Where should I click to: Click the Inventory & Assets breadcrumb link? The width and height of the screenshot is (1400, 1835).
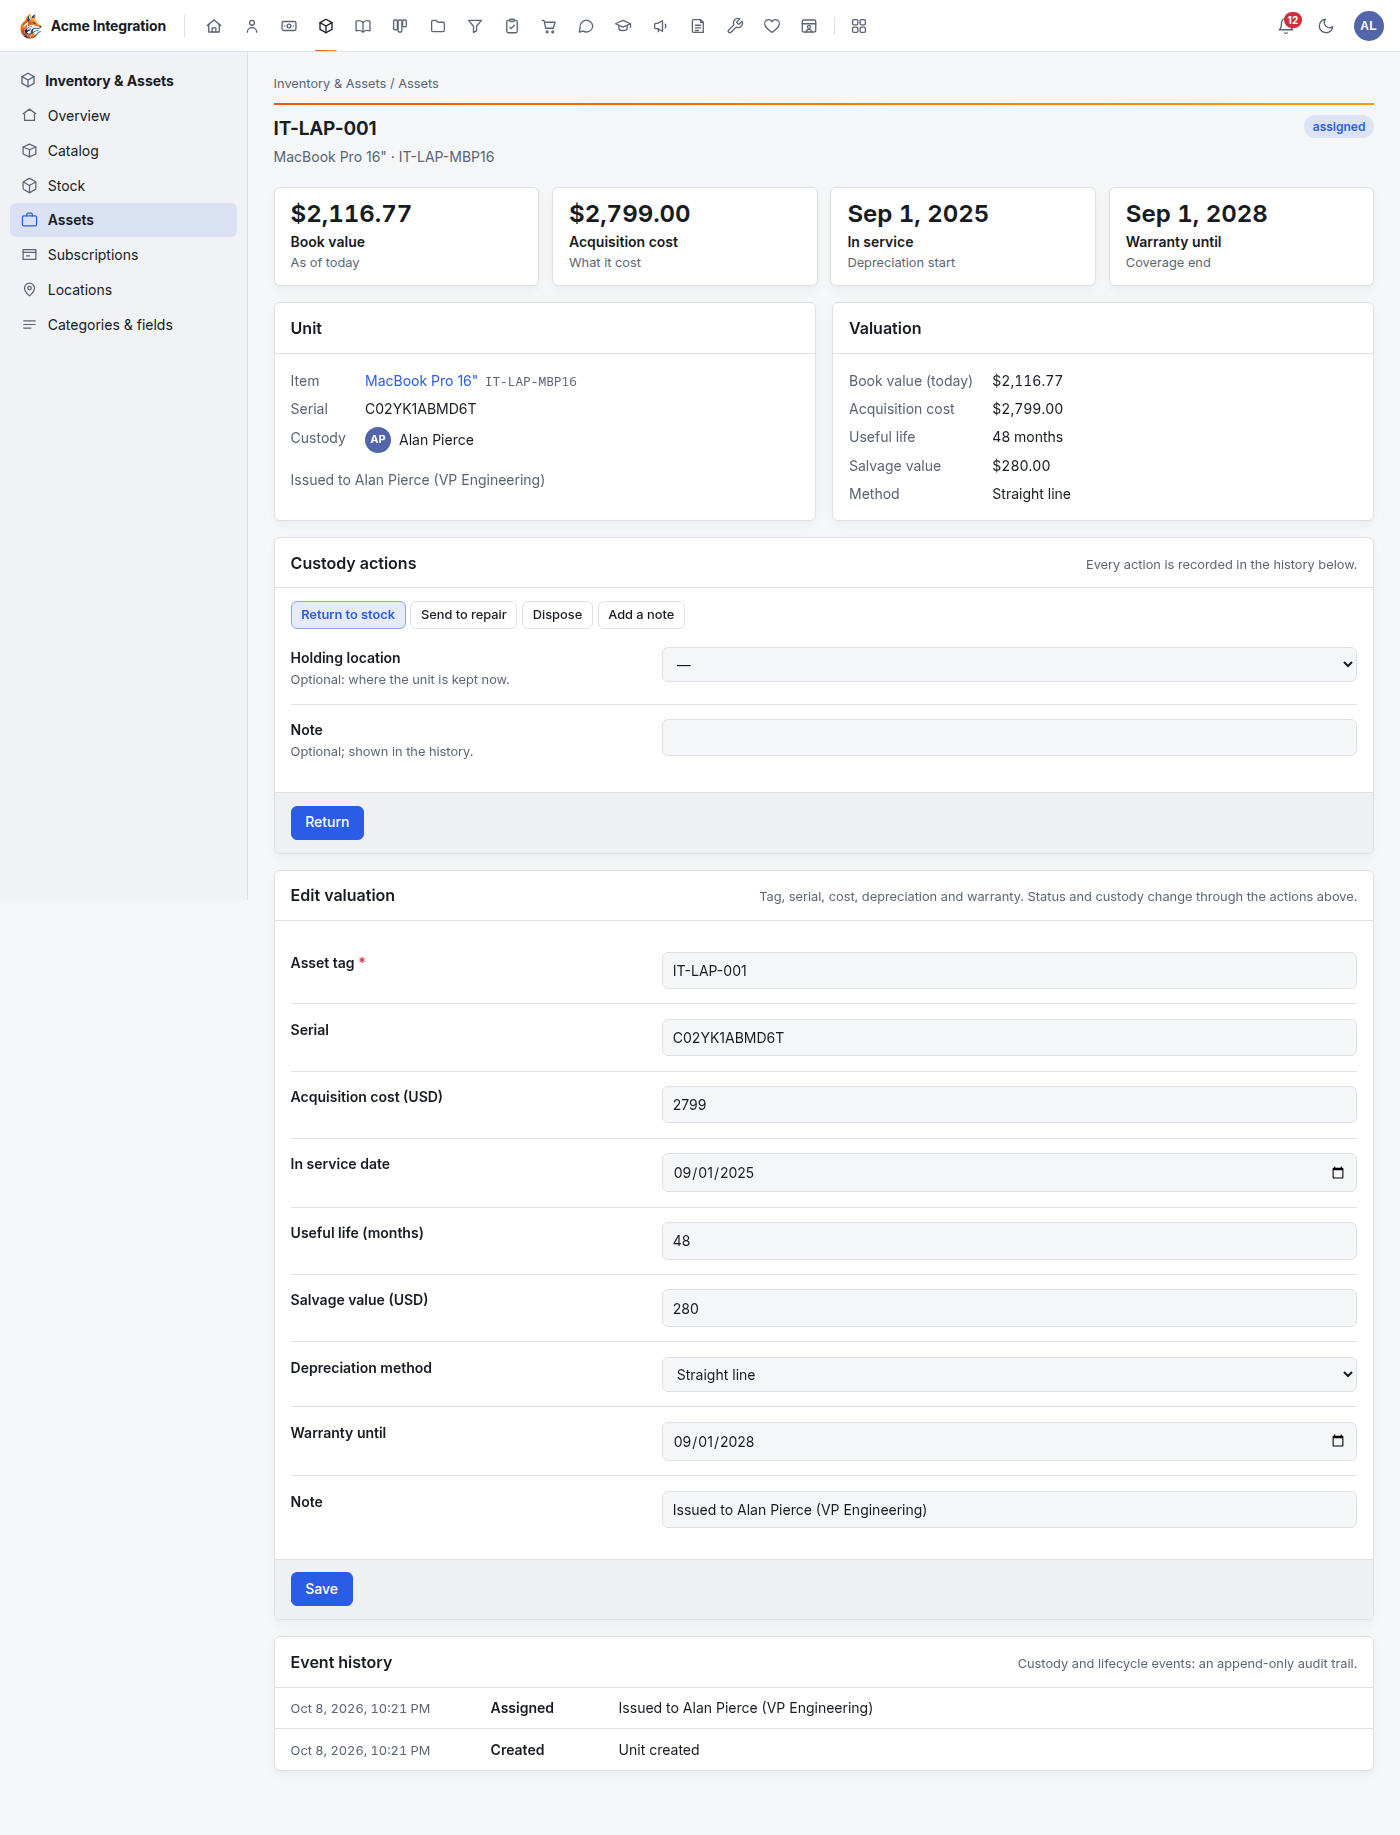(x=330, y=84)
